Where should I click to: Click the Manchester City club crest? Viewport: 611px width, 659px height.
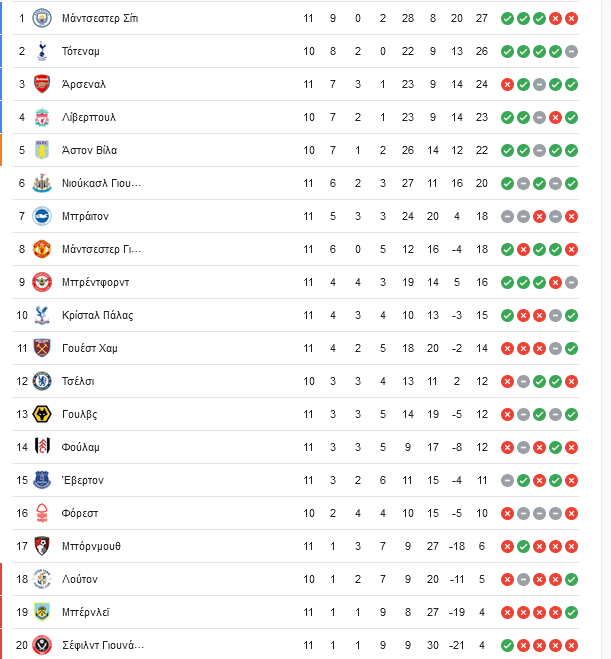point(42,18)
